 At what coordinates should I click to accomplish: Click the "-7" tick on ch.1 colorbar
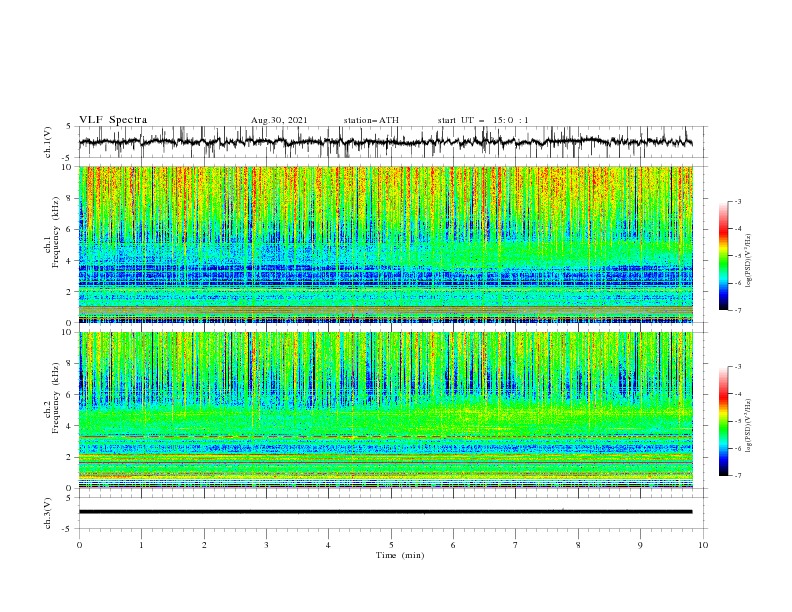click(738, 310)
